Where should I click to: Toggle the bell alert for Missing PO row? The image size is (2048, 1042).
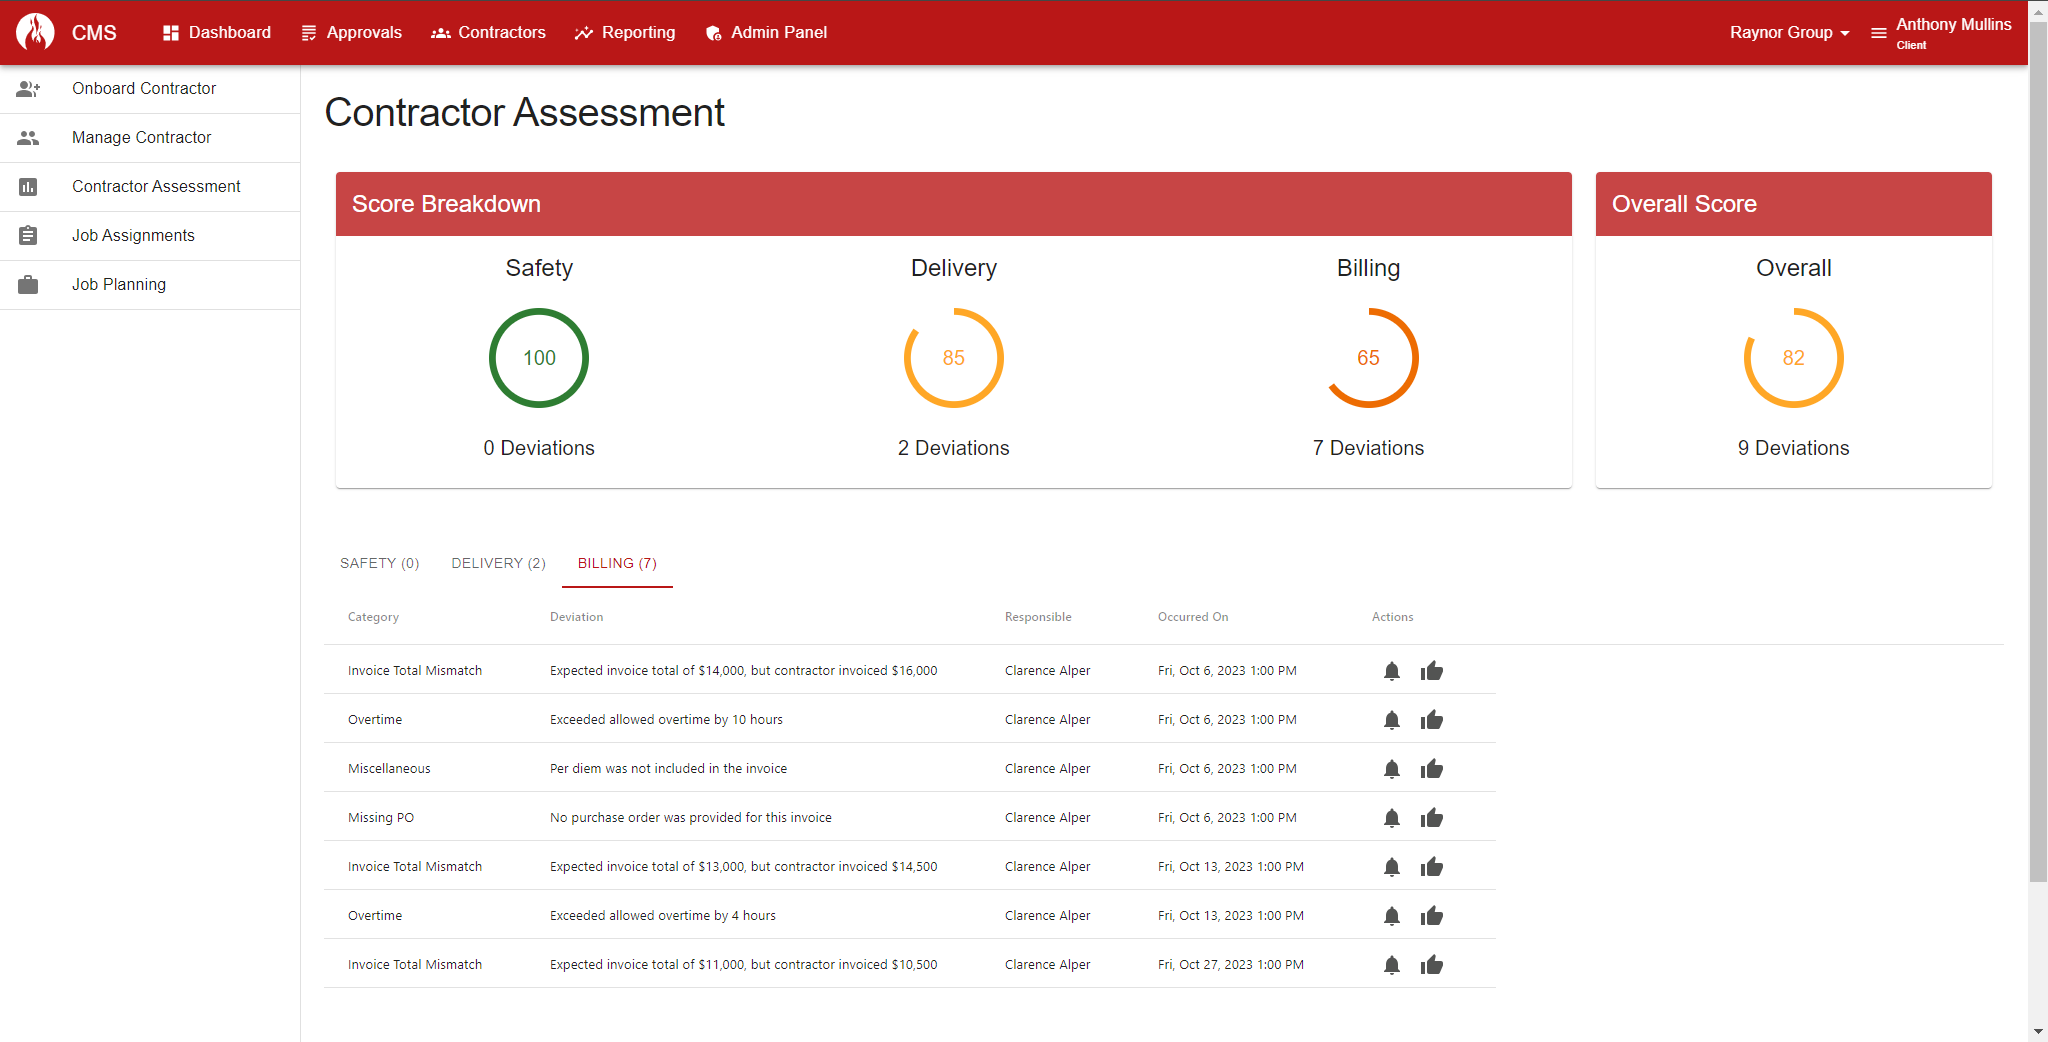pos(1392,817)
